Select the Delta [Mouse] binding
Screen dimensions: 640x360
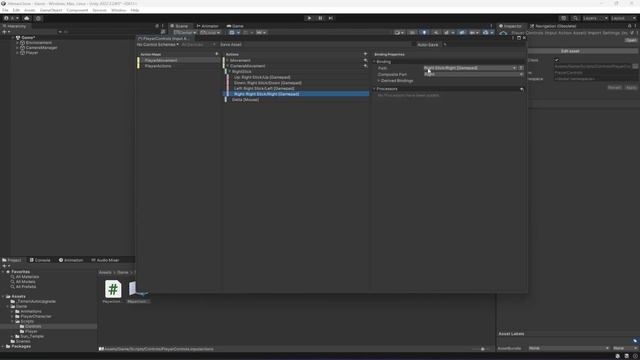click(x=245, y=100)
